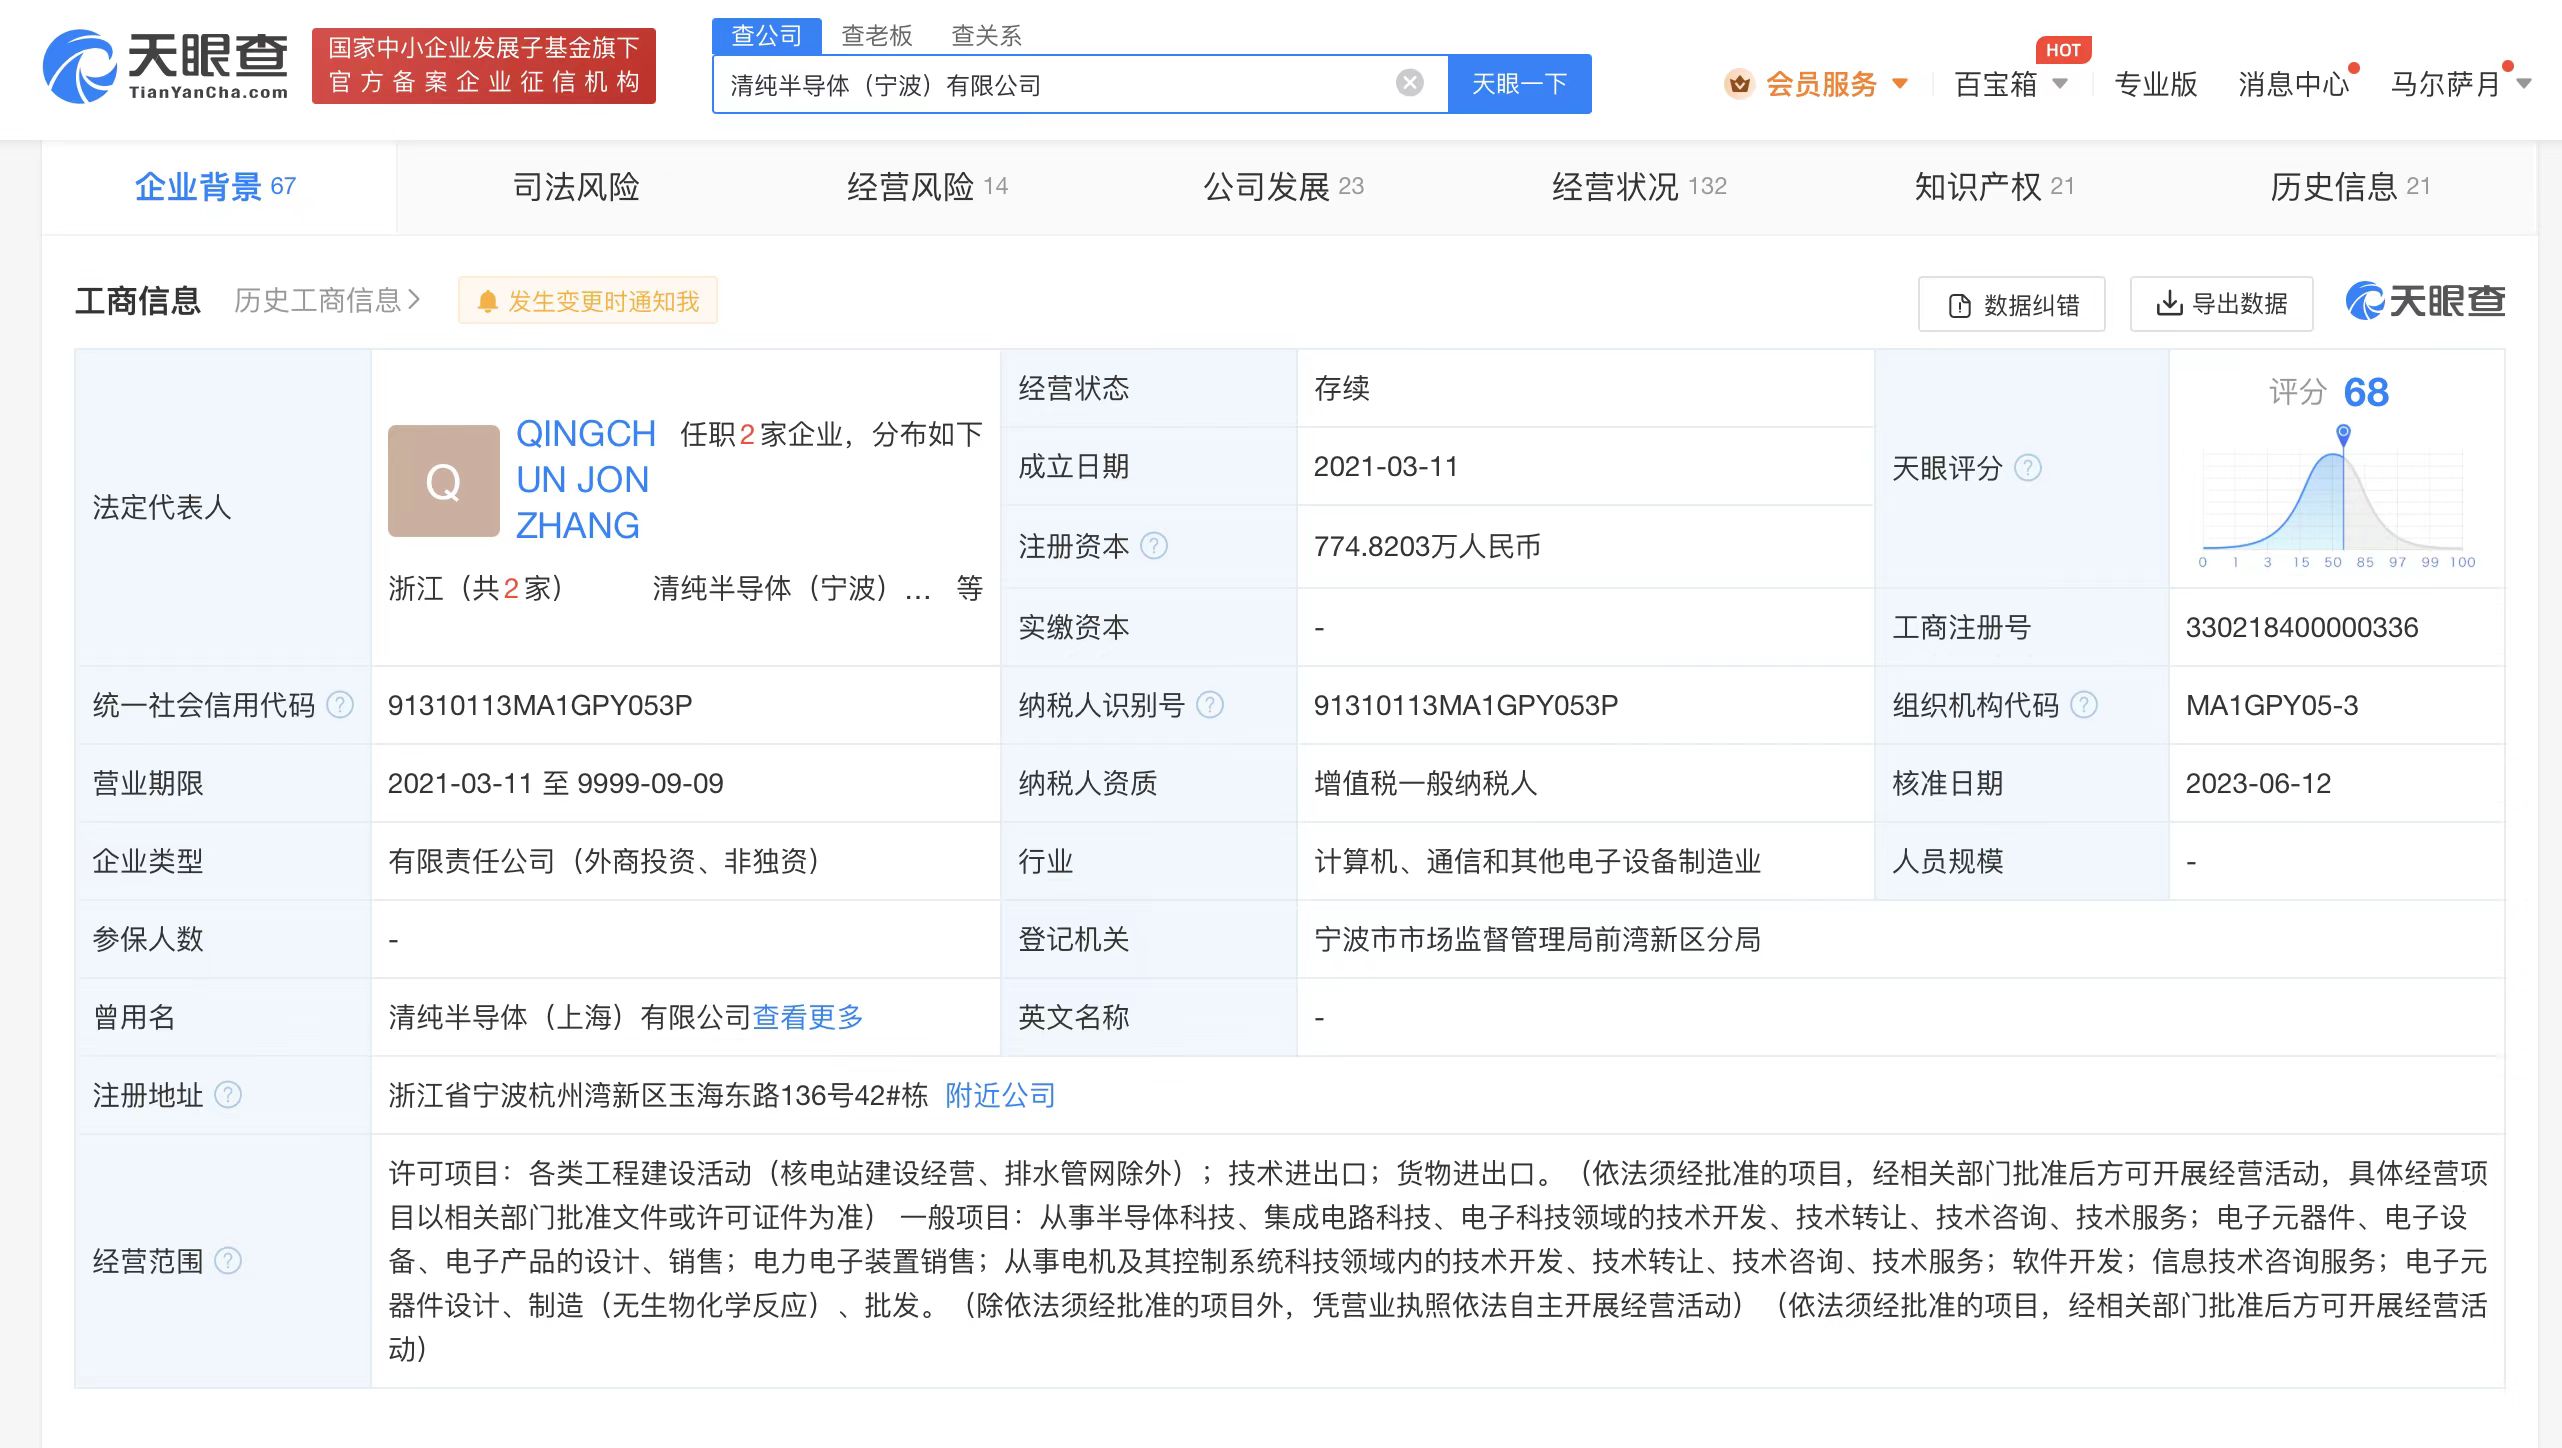
Task: Click registered capital 774.8203万人民币
Action: click(1427, 547)
